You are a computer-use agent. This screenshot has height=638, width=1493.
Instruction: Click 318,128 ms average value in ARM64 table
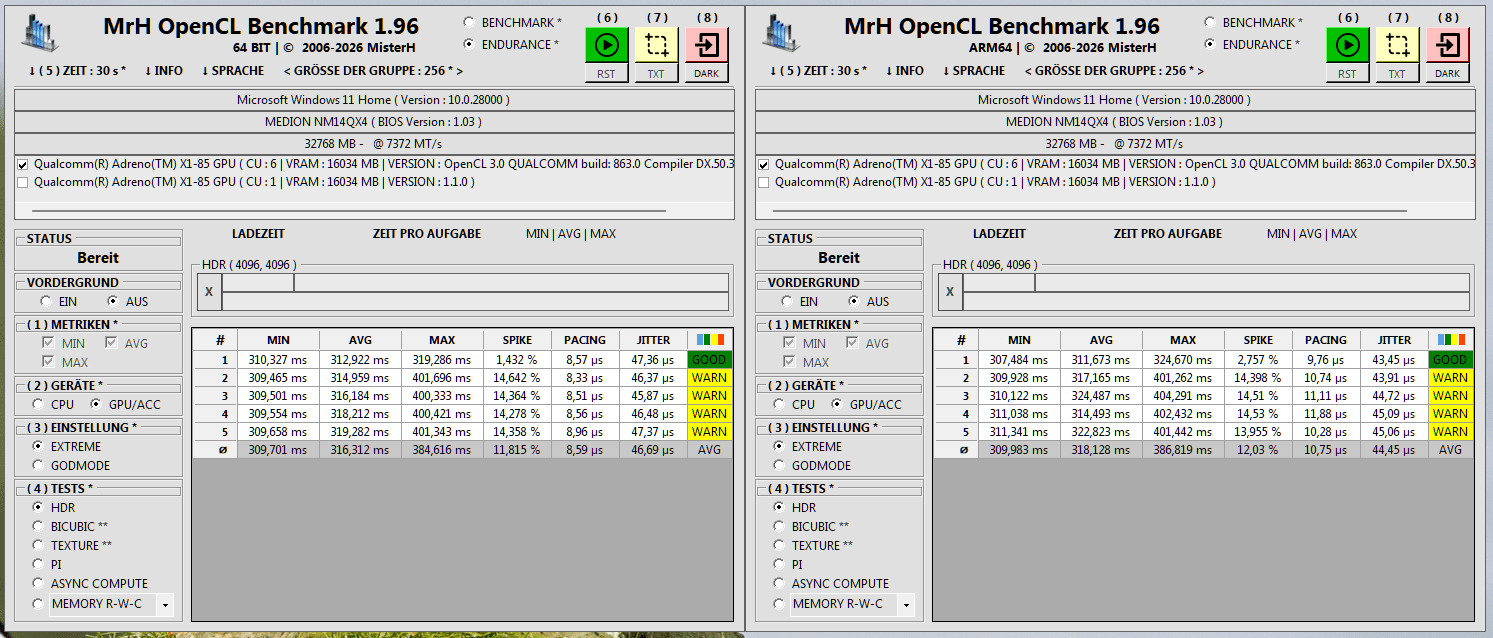coord(1101,450)
